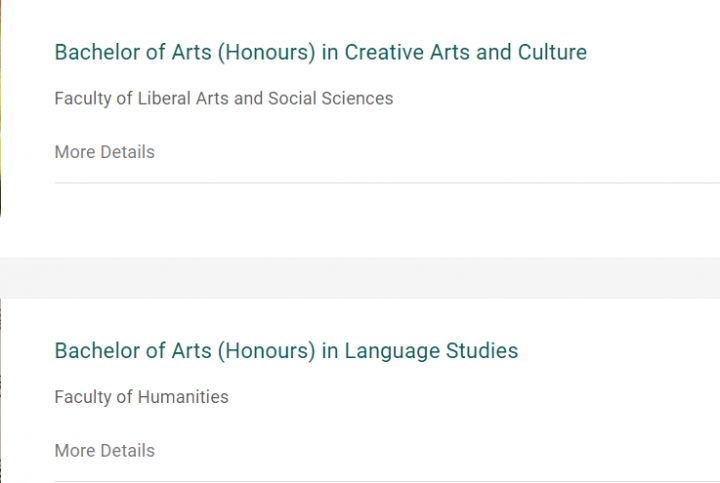Open Bachelor of Arts in Creative Arts and Culture
720x483 pixels.
(x=320, y=52)
